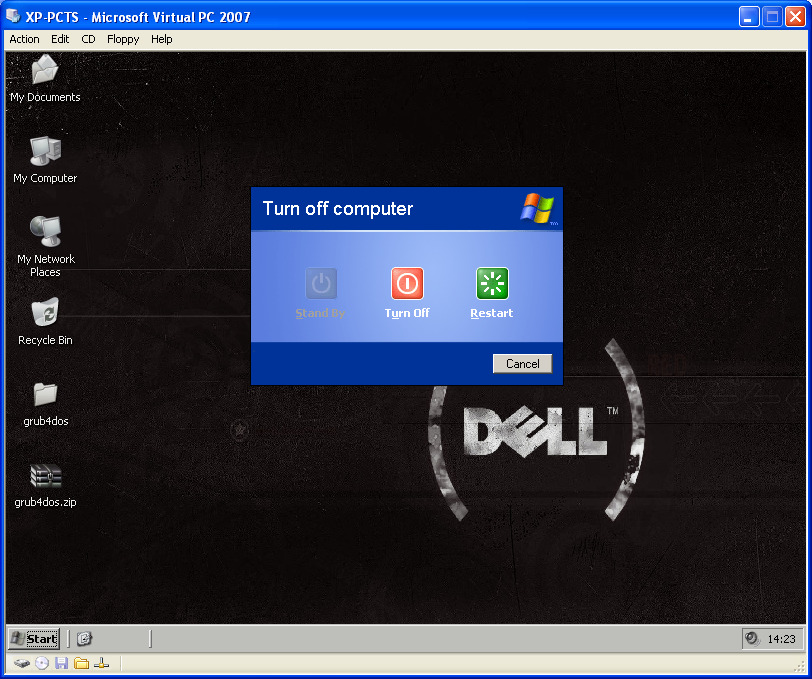Click the 14:23 taskbar clock
The image size is (812, 679).
pyautogui.click(x=781, y=639)
